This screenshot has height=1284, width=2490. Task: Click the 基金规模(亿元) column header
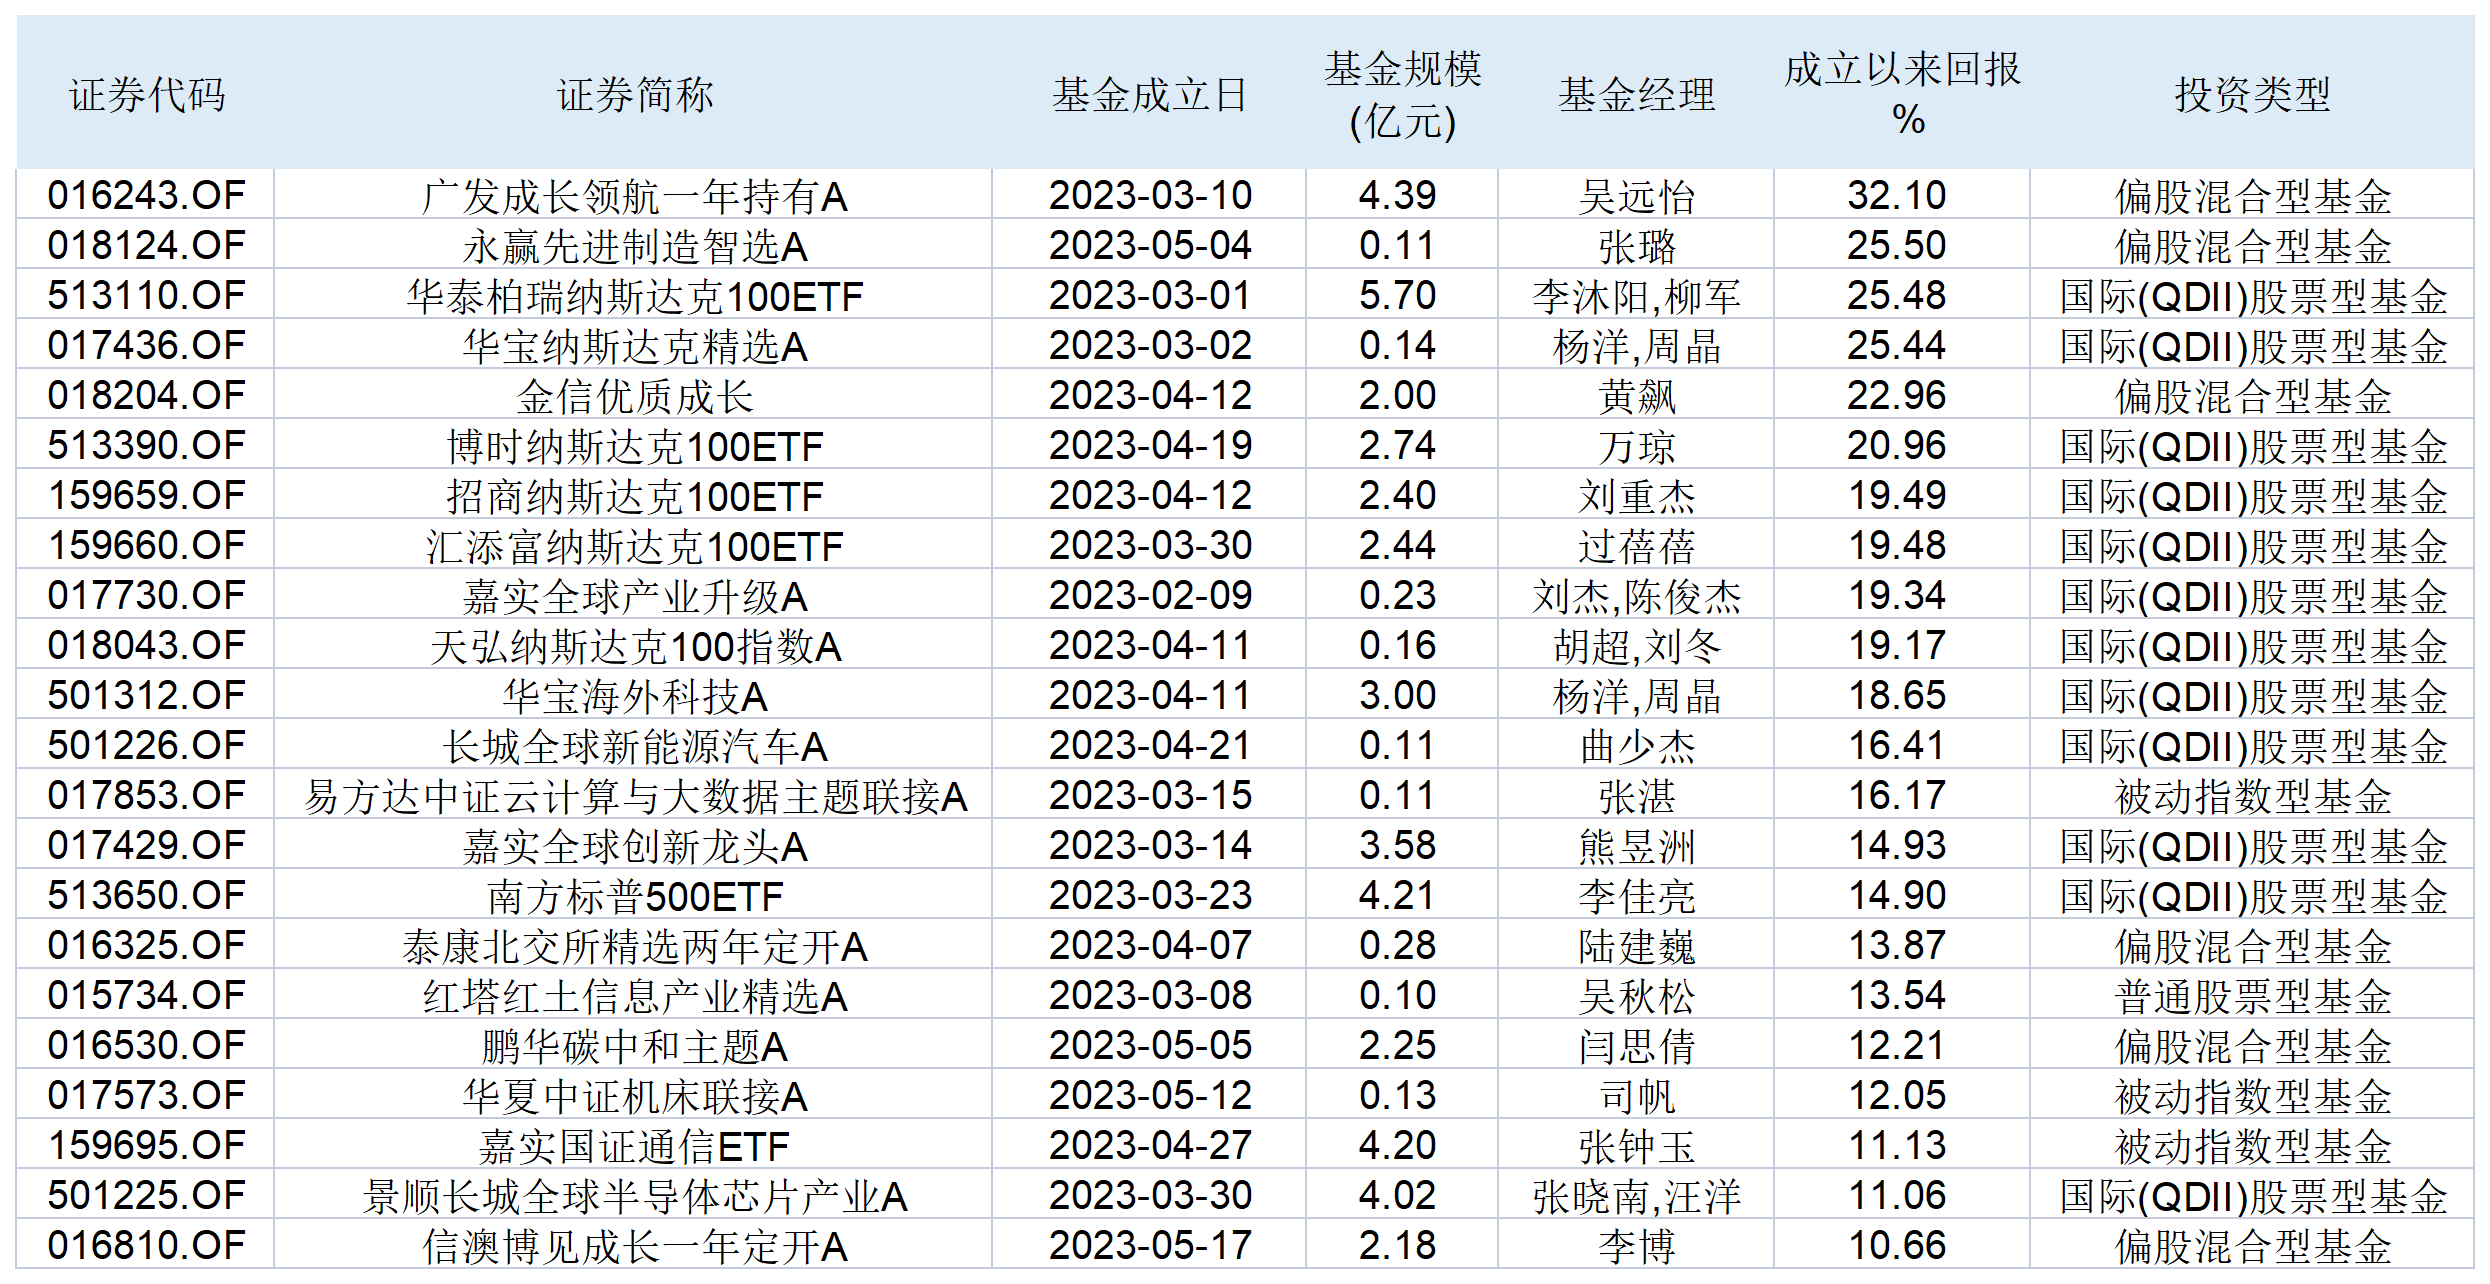tap(1402, 95)
